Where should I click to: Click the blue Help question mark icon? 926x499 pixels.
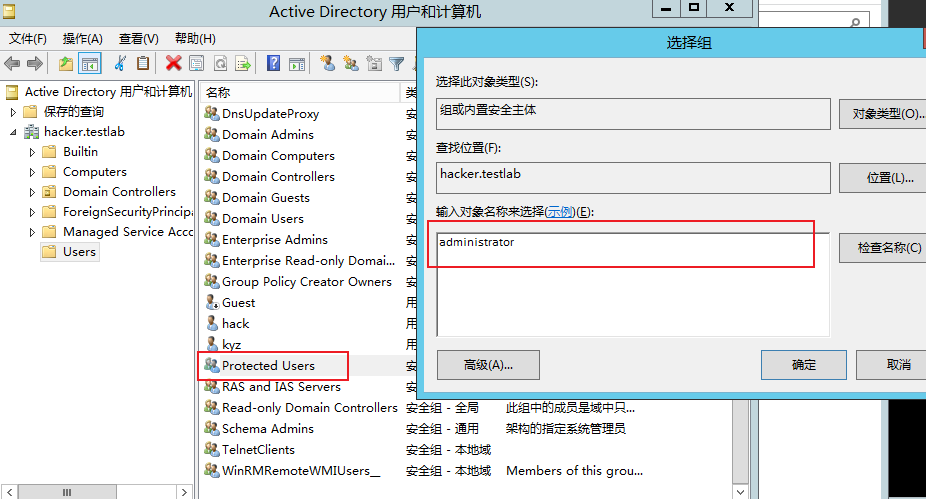coord(273,63)
